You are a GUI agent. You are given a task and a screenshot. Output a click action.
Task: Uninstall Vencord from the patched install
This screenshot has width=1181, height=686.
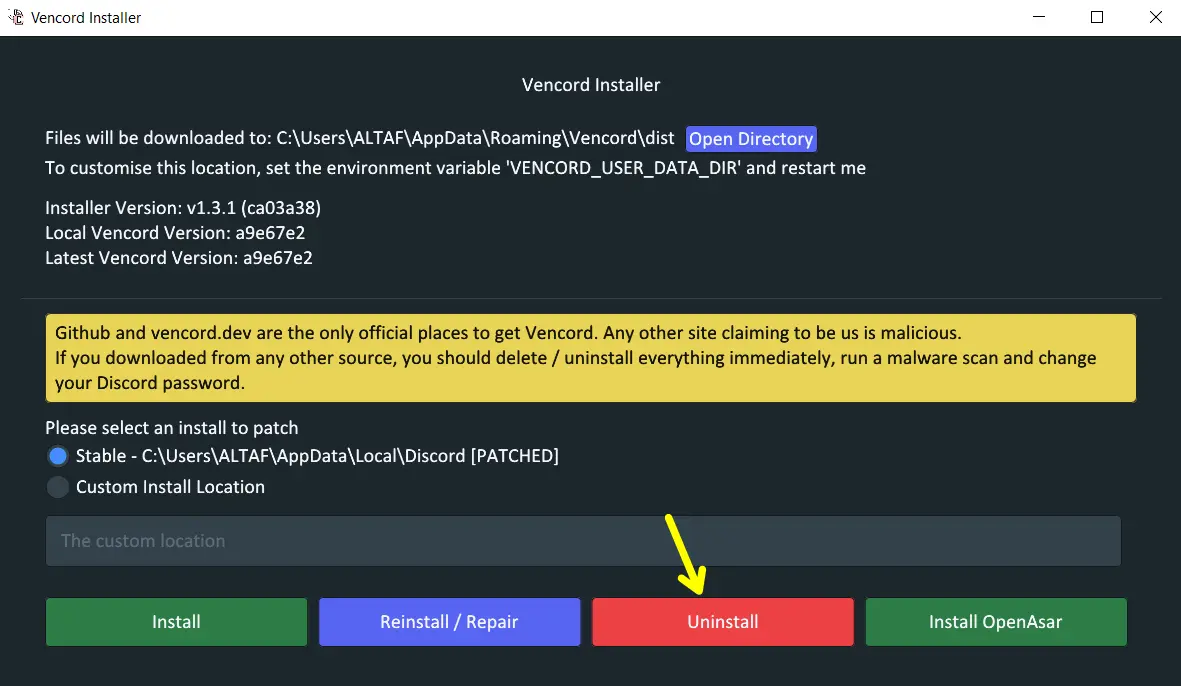[722, 621]
